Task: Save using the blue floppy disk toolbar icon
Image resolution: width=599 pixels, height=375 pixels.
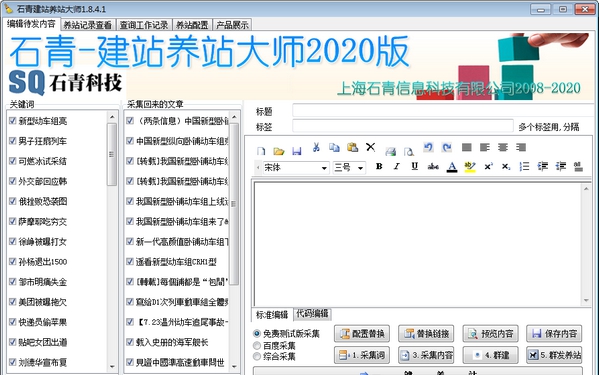Action: click(297, 151)
